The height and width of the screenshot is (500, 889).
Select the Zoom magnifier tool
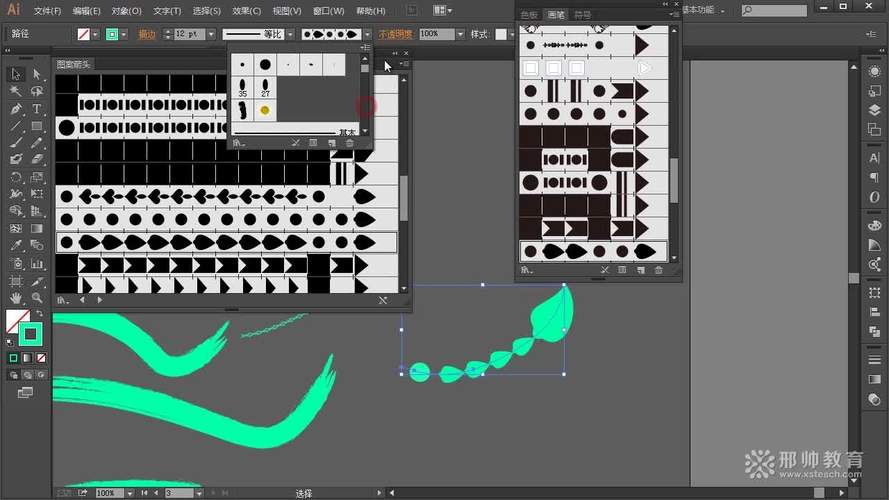pos(37,297)
